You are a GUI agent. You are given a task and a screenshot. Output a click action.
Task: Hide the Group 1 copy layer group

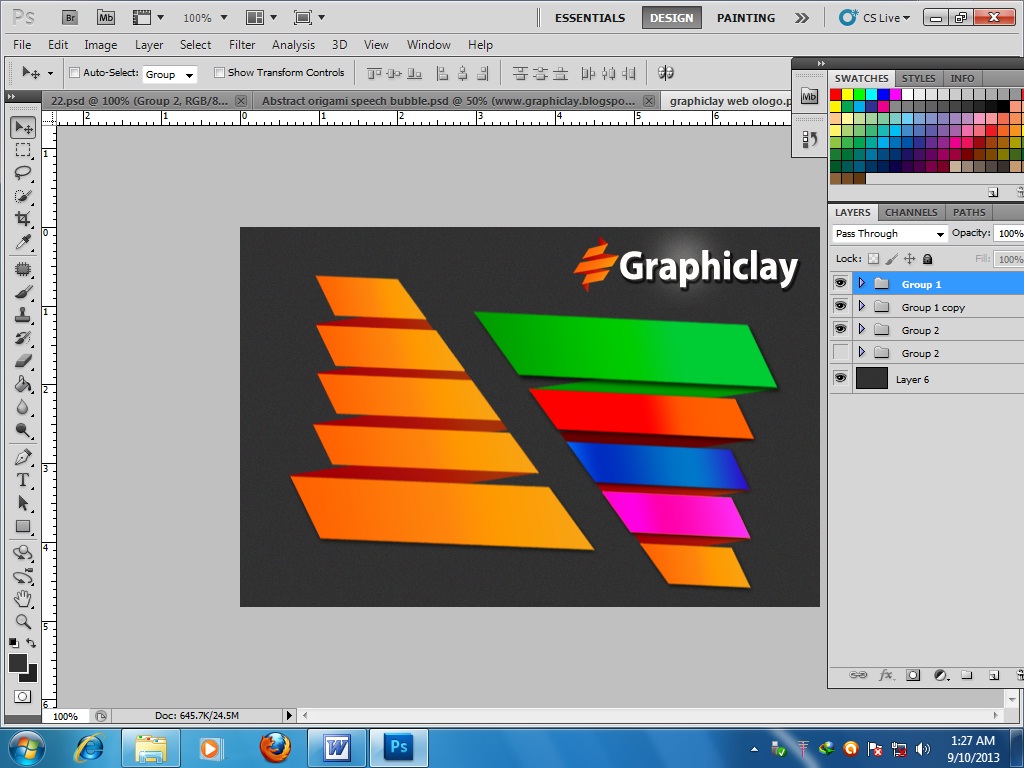pos(840,306)
